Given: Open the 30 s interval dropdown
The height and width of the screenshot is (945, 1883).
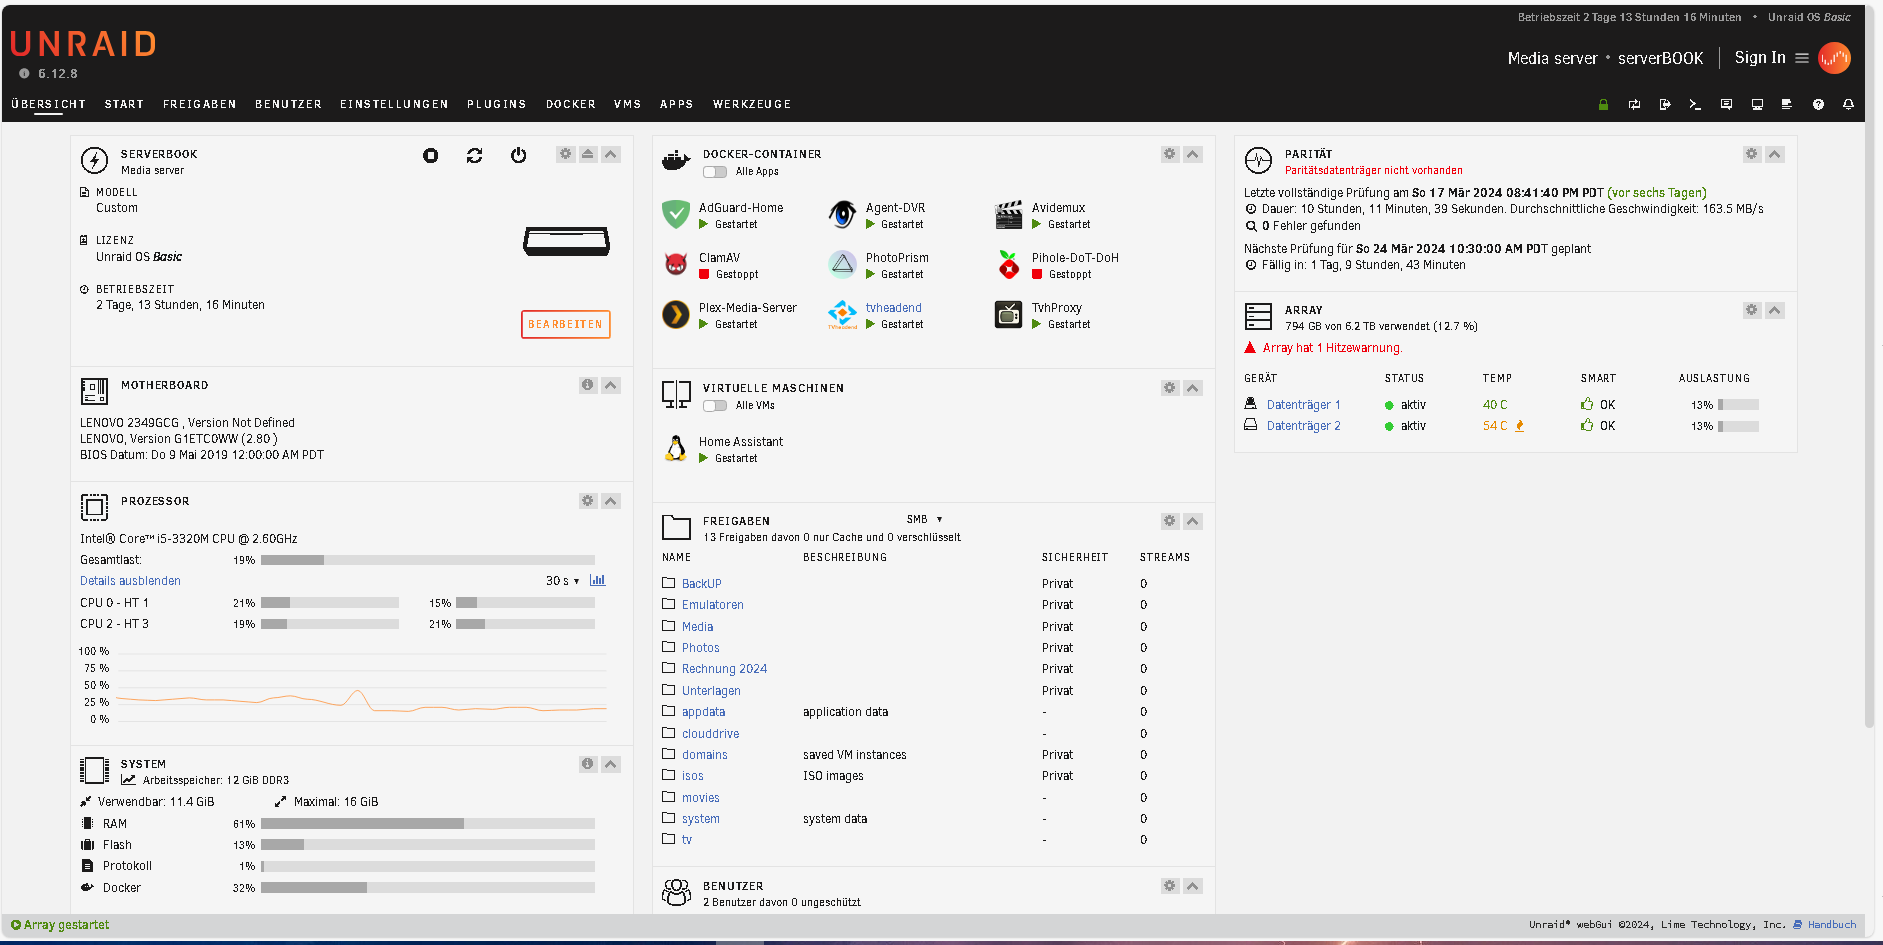Looking at the screenshot, I should [562, 581].
